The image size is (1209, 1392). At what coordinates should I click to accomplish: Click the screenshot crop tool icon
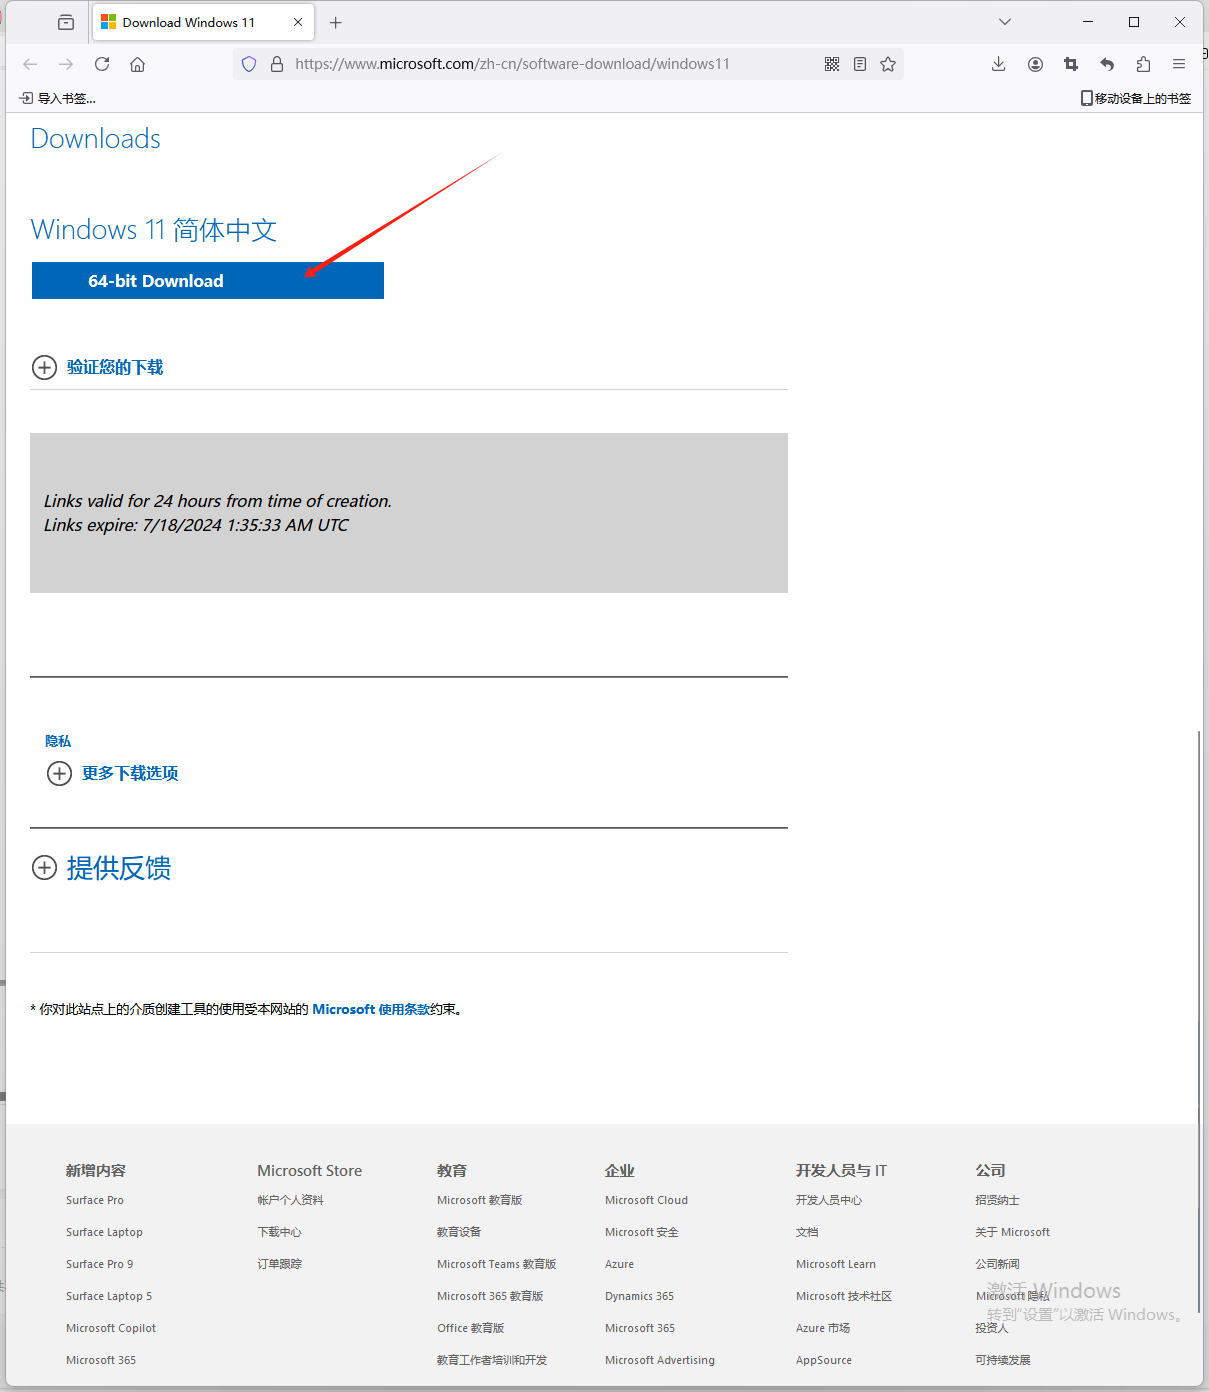pyautogui.click(x=1071, y=64)
